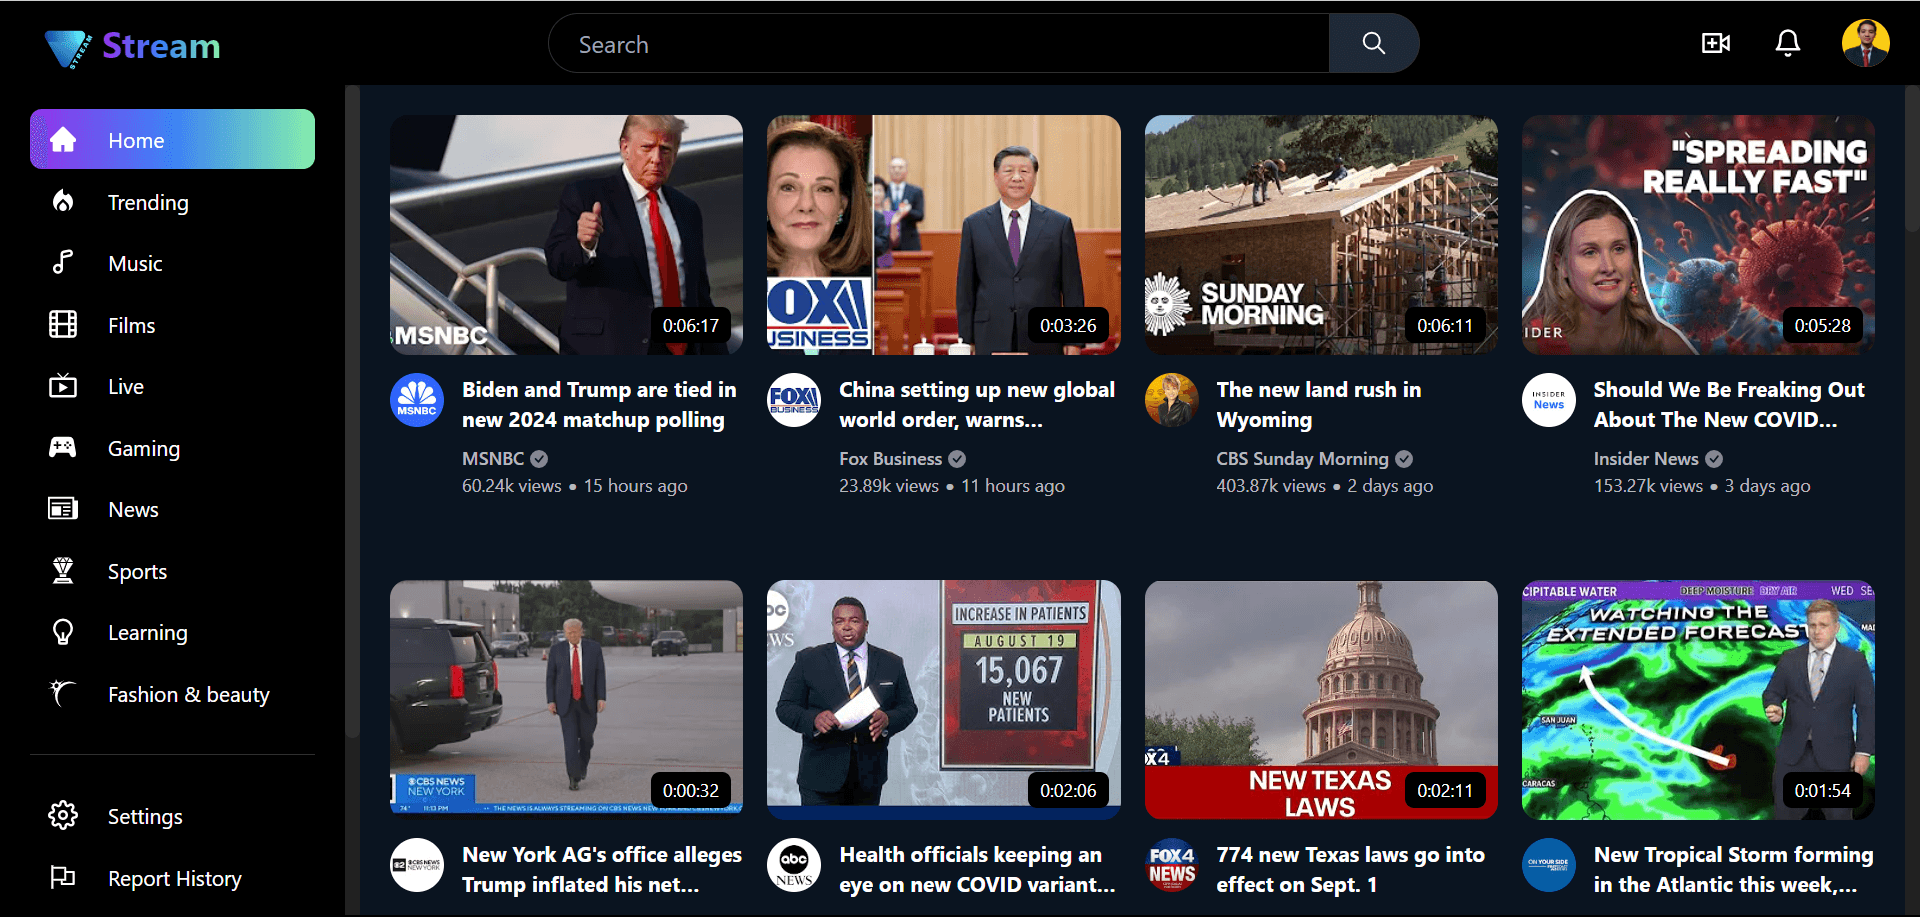Open the Insider News channel avatar

[x=1549, y=400]
